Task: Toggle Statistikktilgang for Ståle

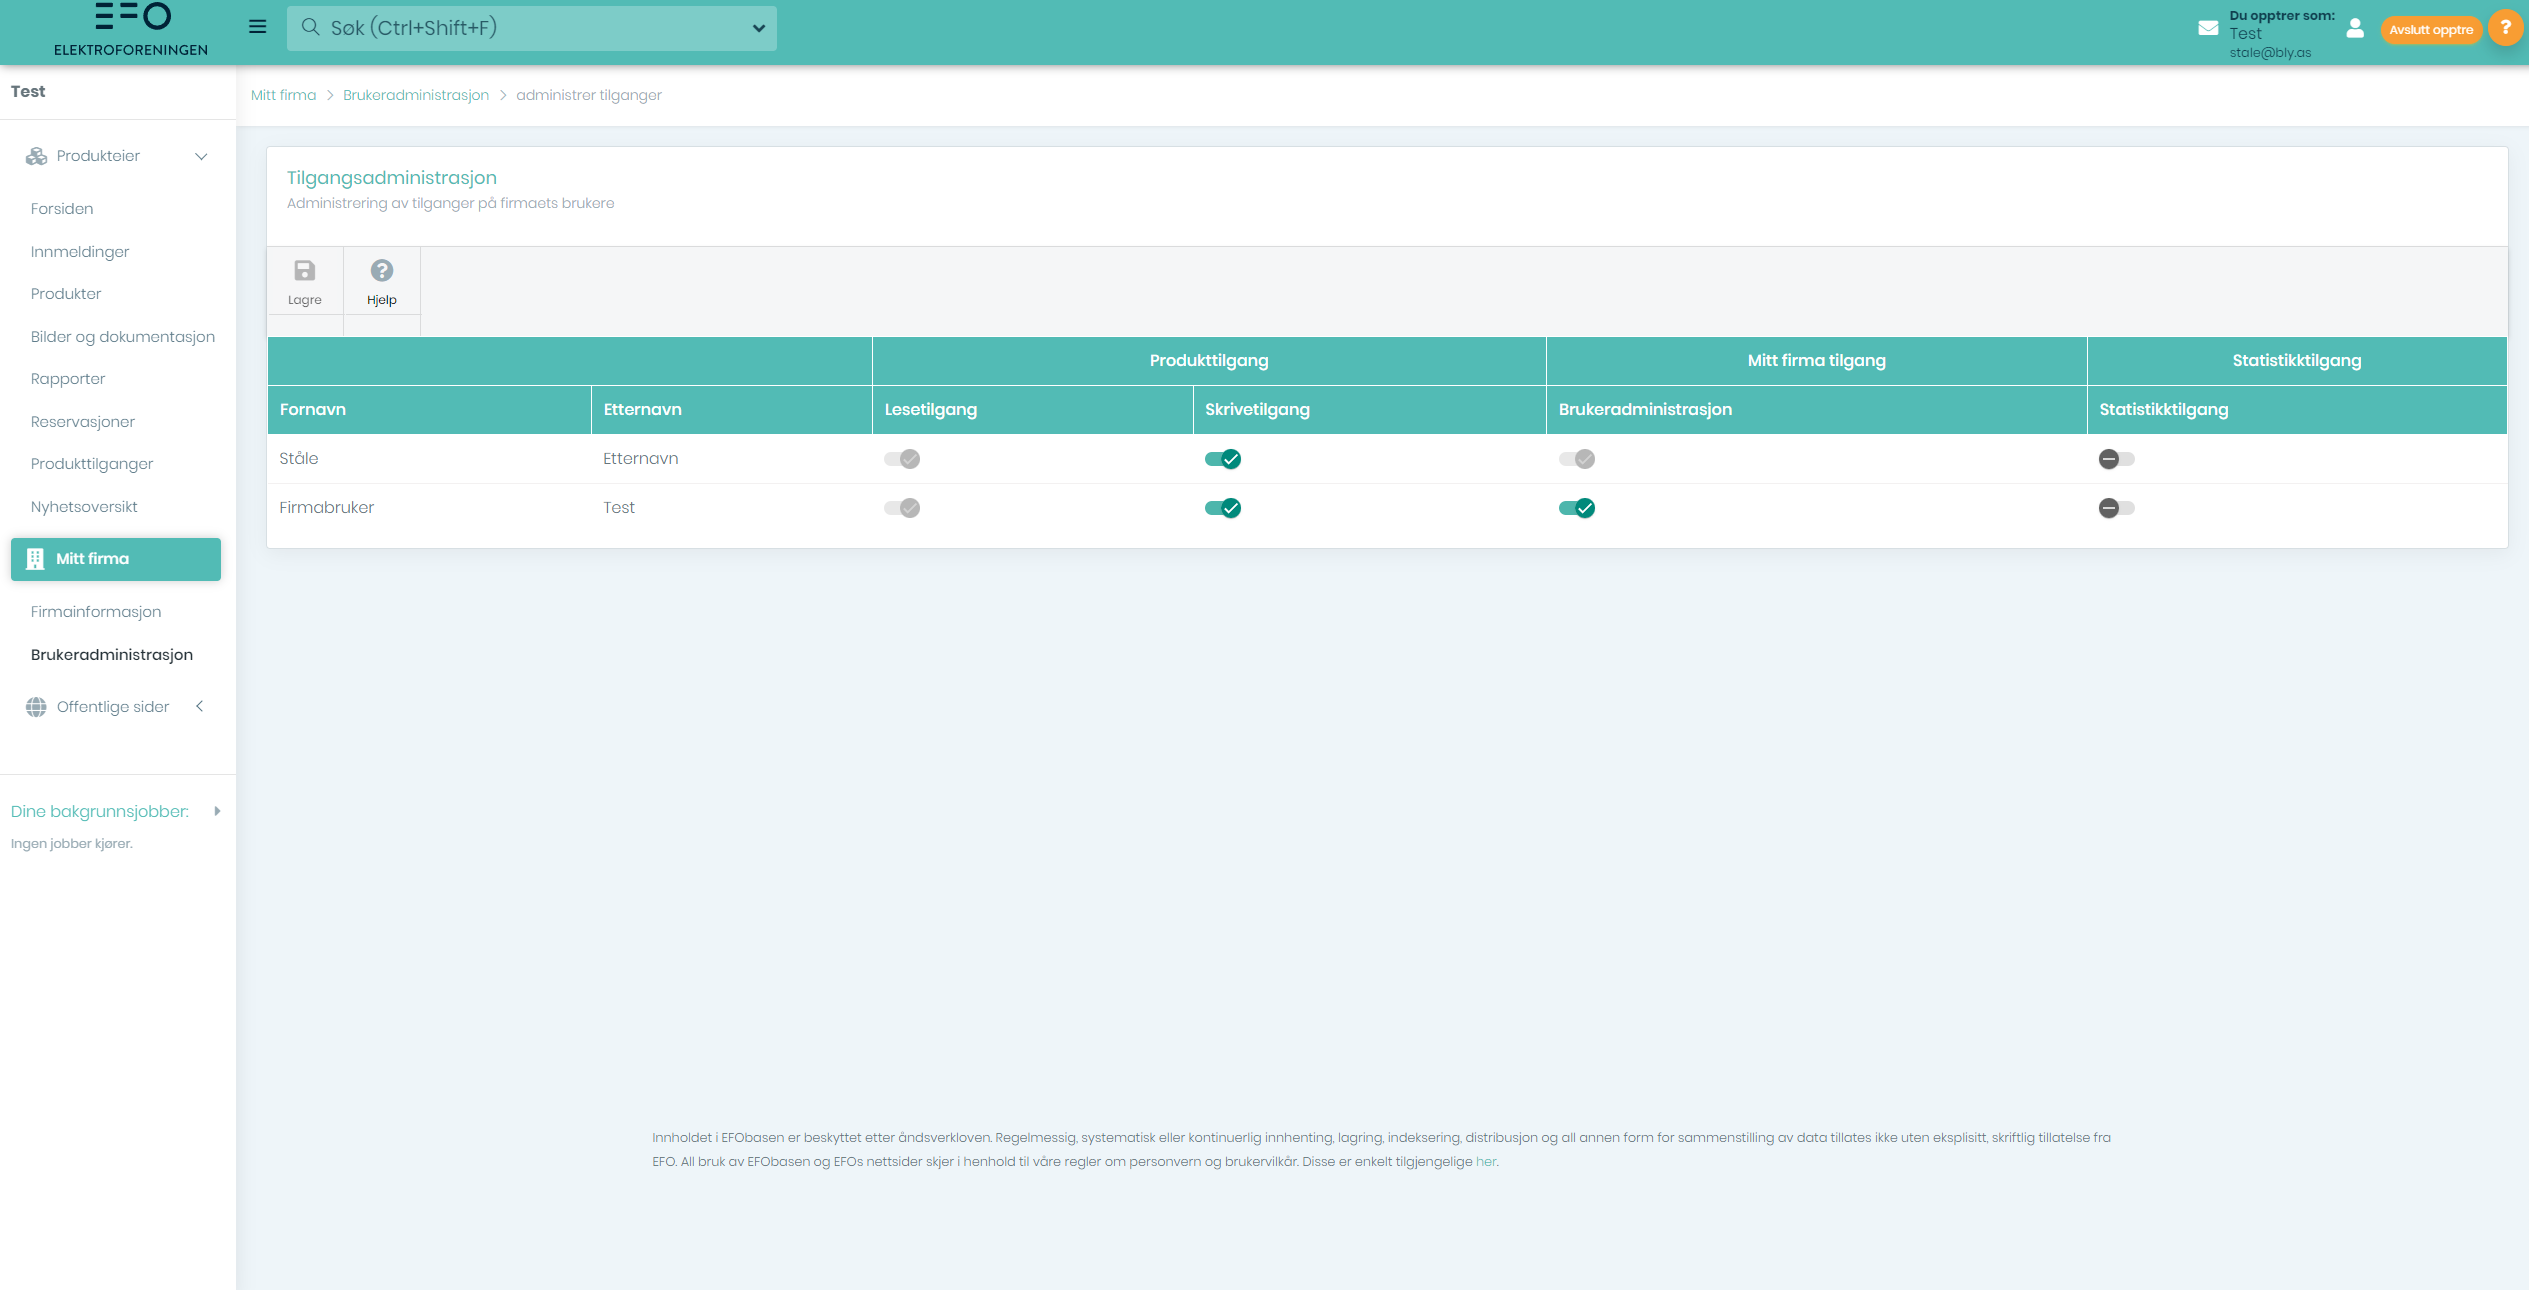Action: [x=2116, y=459]
